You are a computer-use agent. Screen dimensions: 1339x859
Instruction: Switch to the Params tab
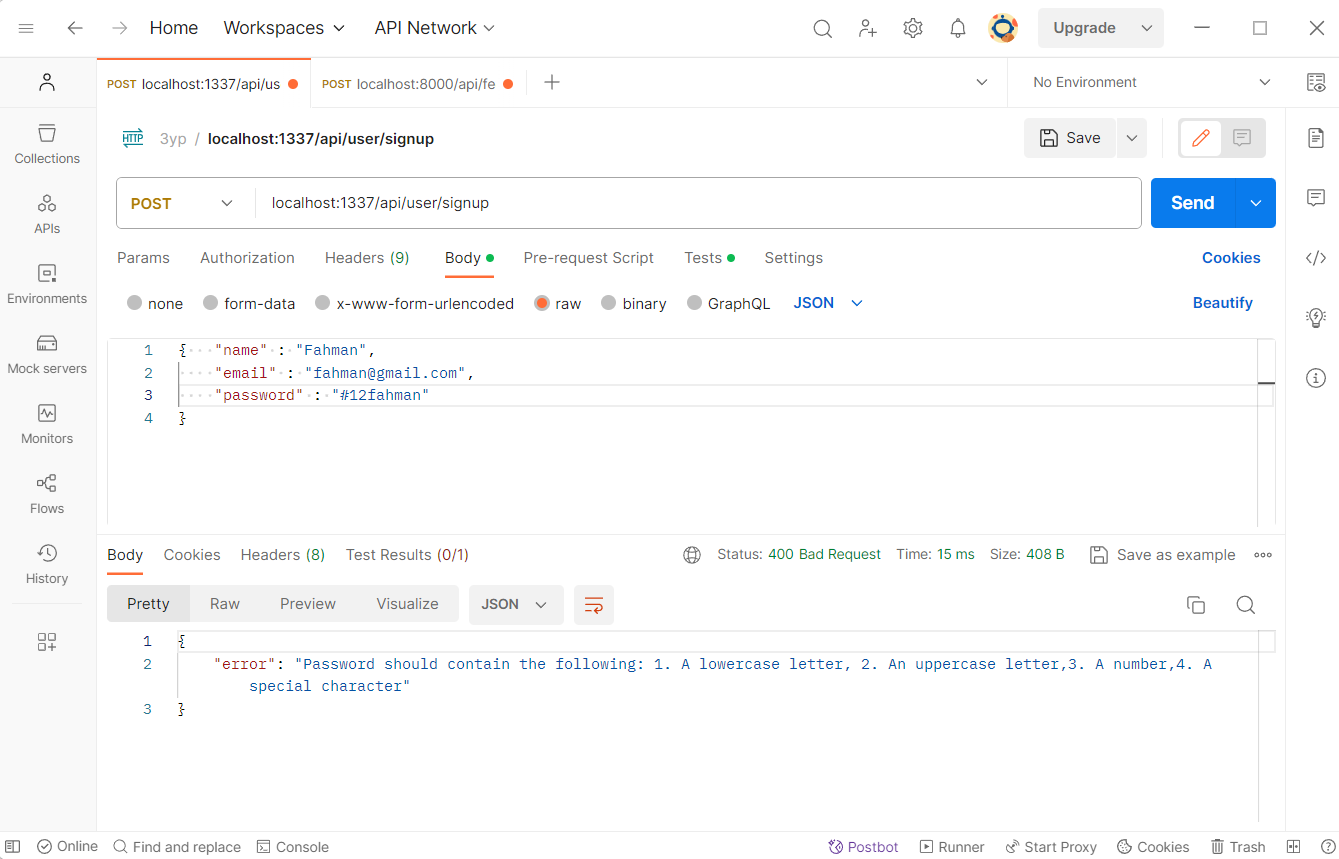(x=143, y=258)
